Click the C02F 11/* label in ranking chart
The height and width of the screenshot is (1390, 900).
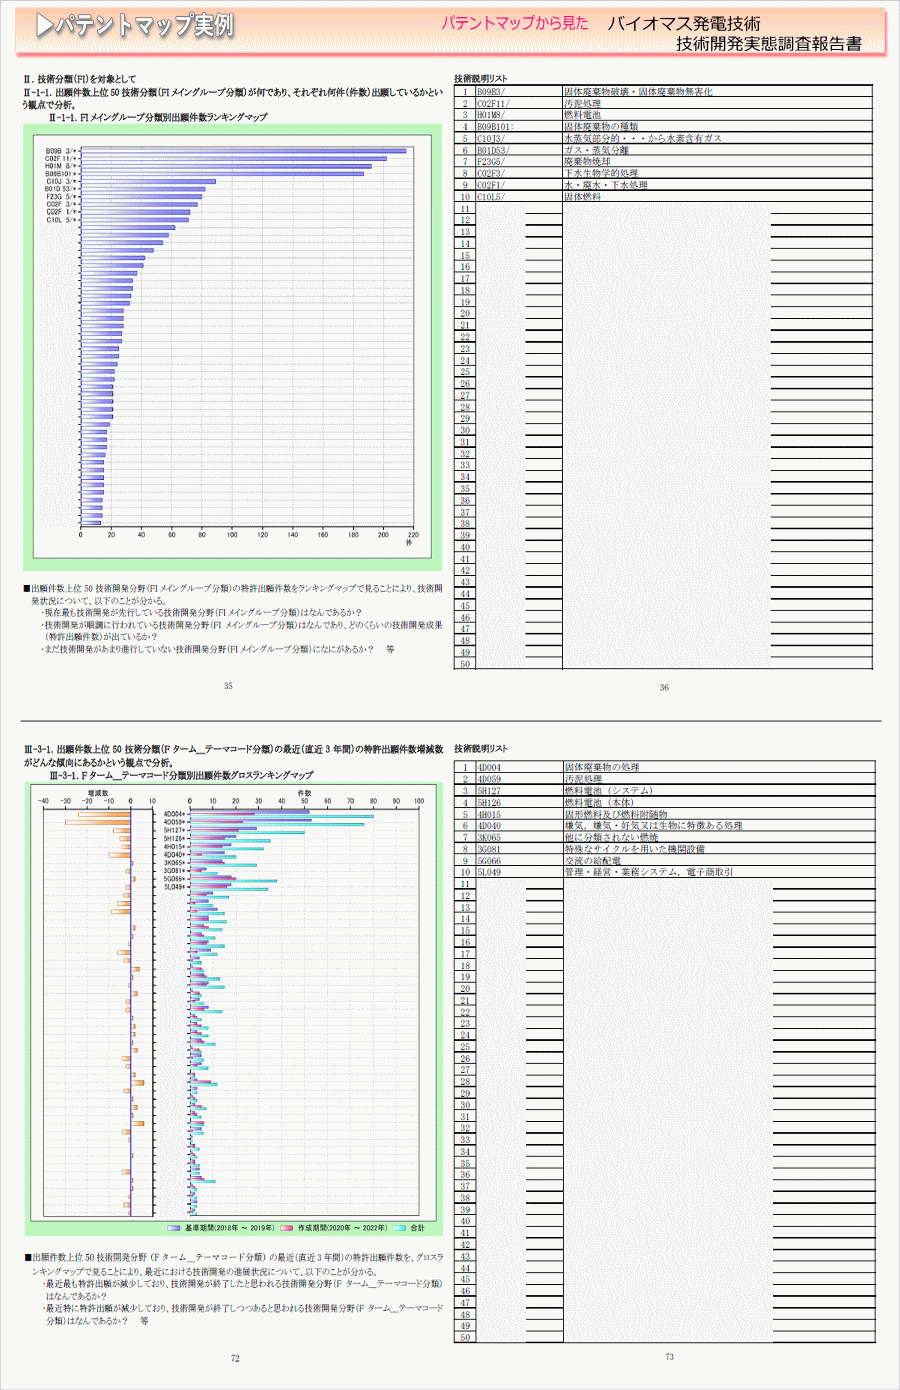pos(60,158)
